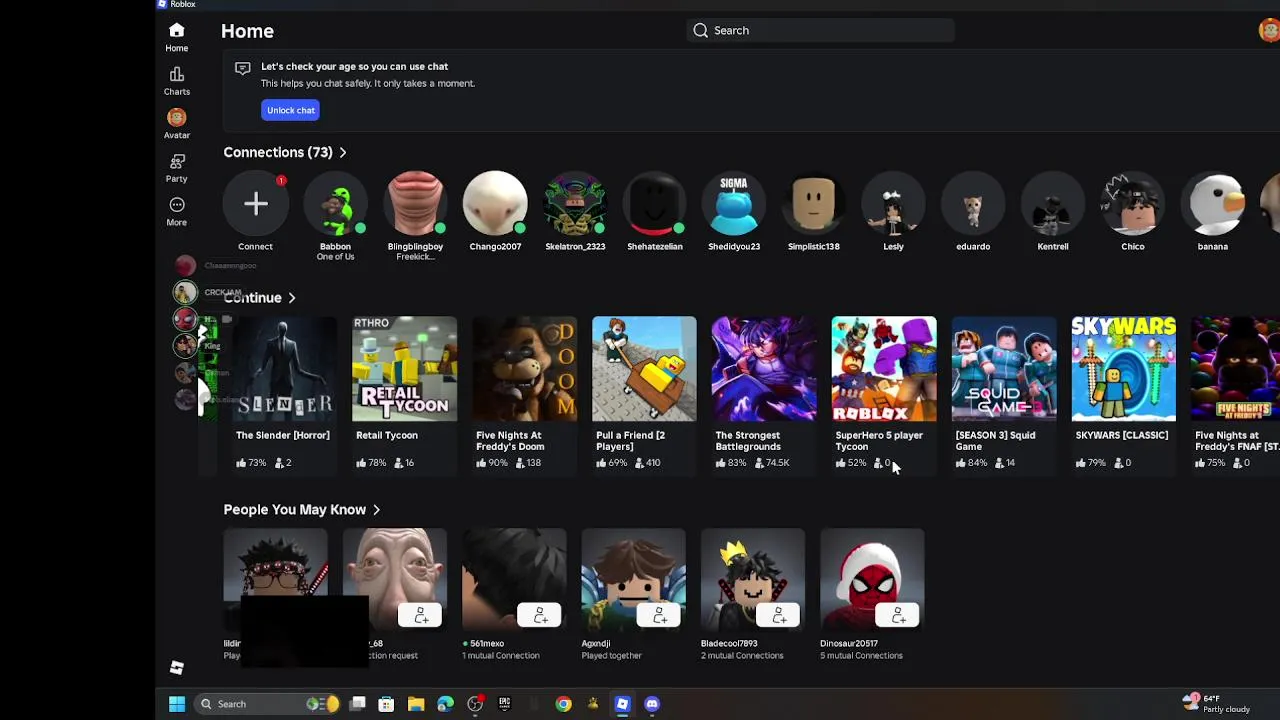The image size is (1280, 720).
Task: Click the Agxndji username text
Action: (x=596, y=644)
